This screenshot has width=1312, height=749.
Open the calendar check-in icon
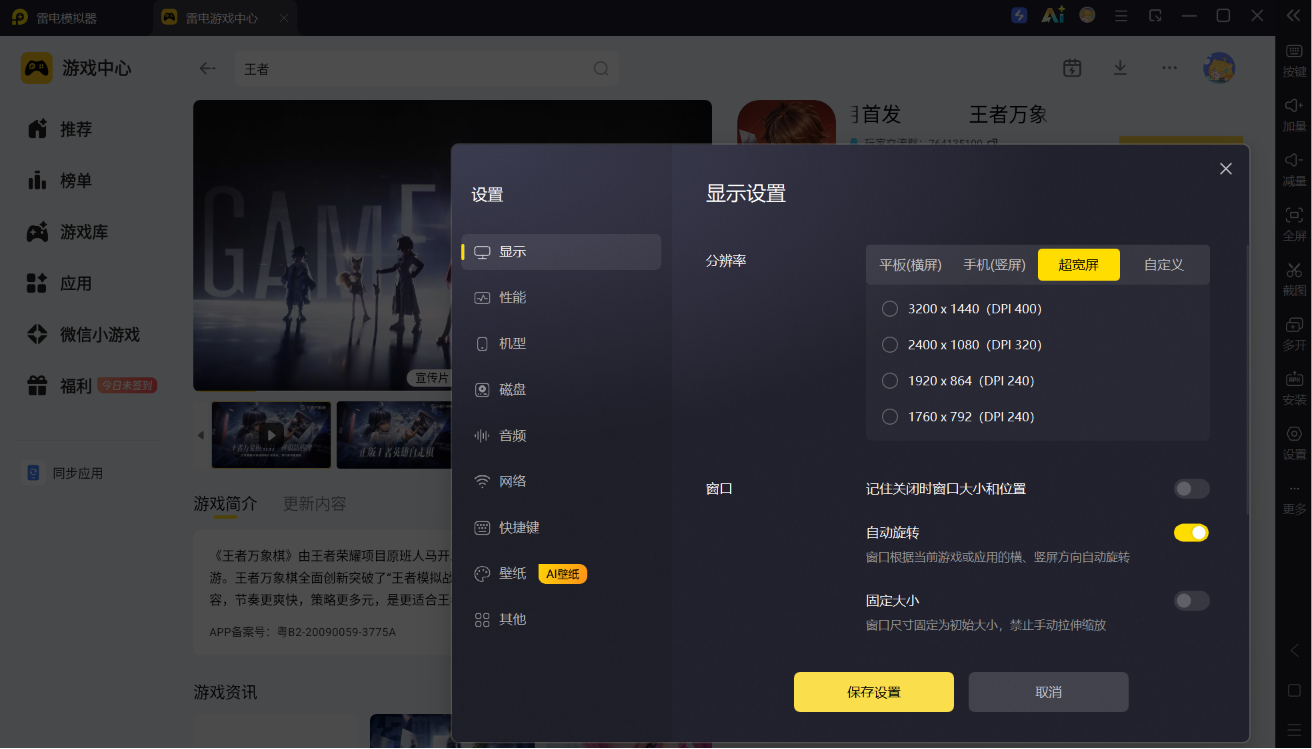click(1072, 68)
